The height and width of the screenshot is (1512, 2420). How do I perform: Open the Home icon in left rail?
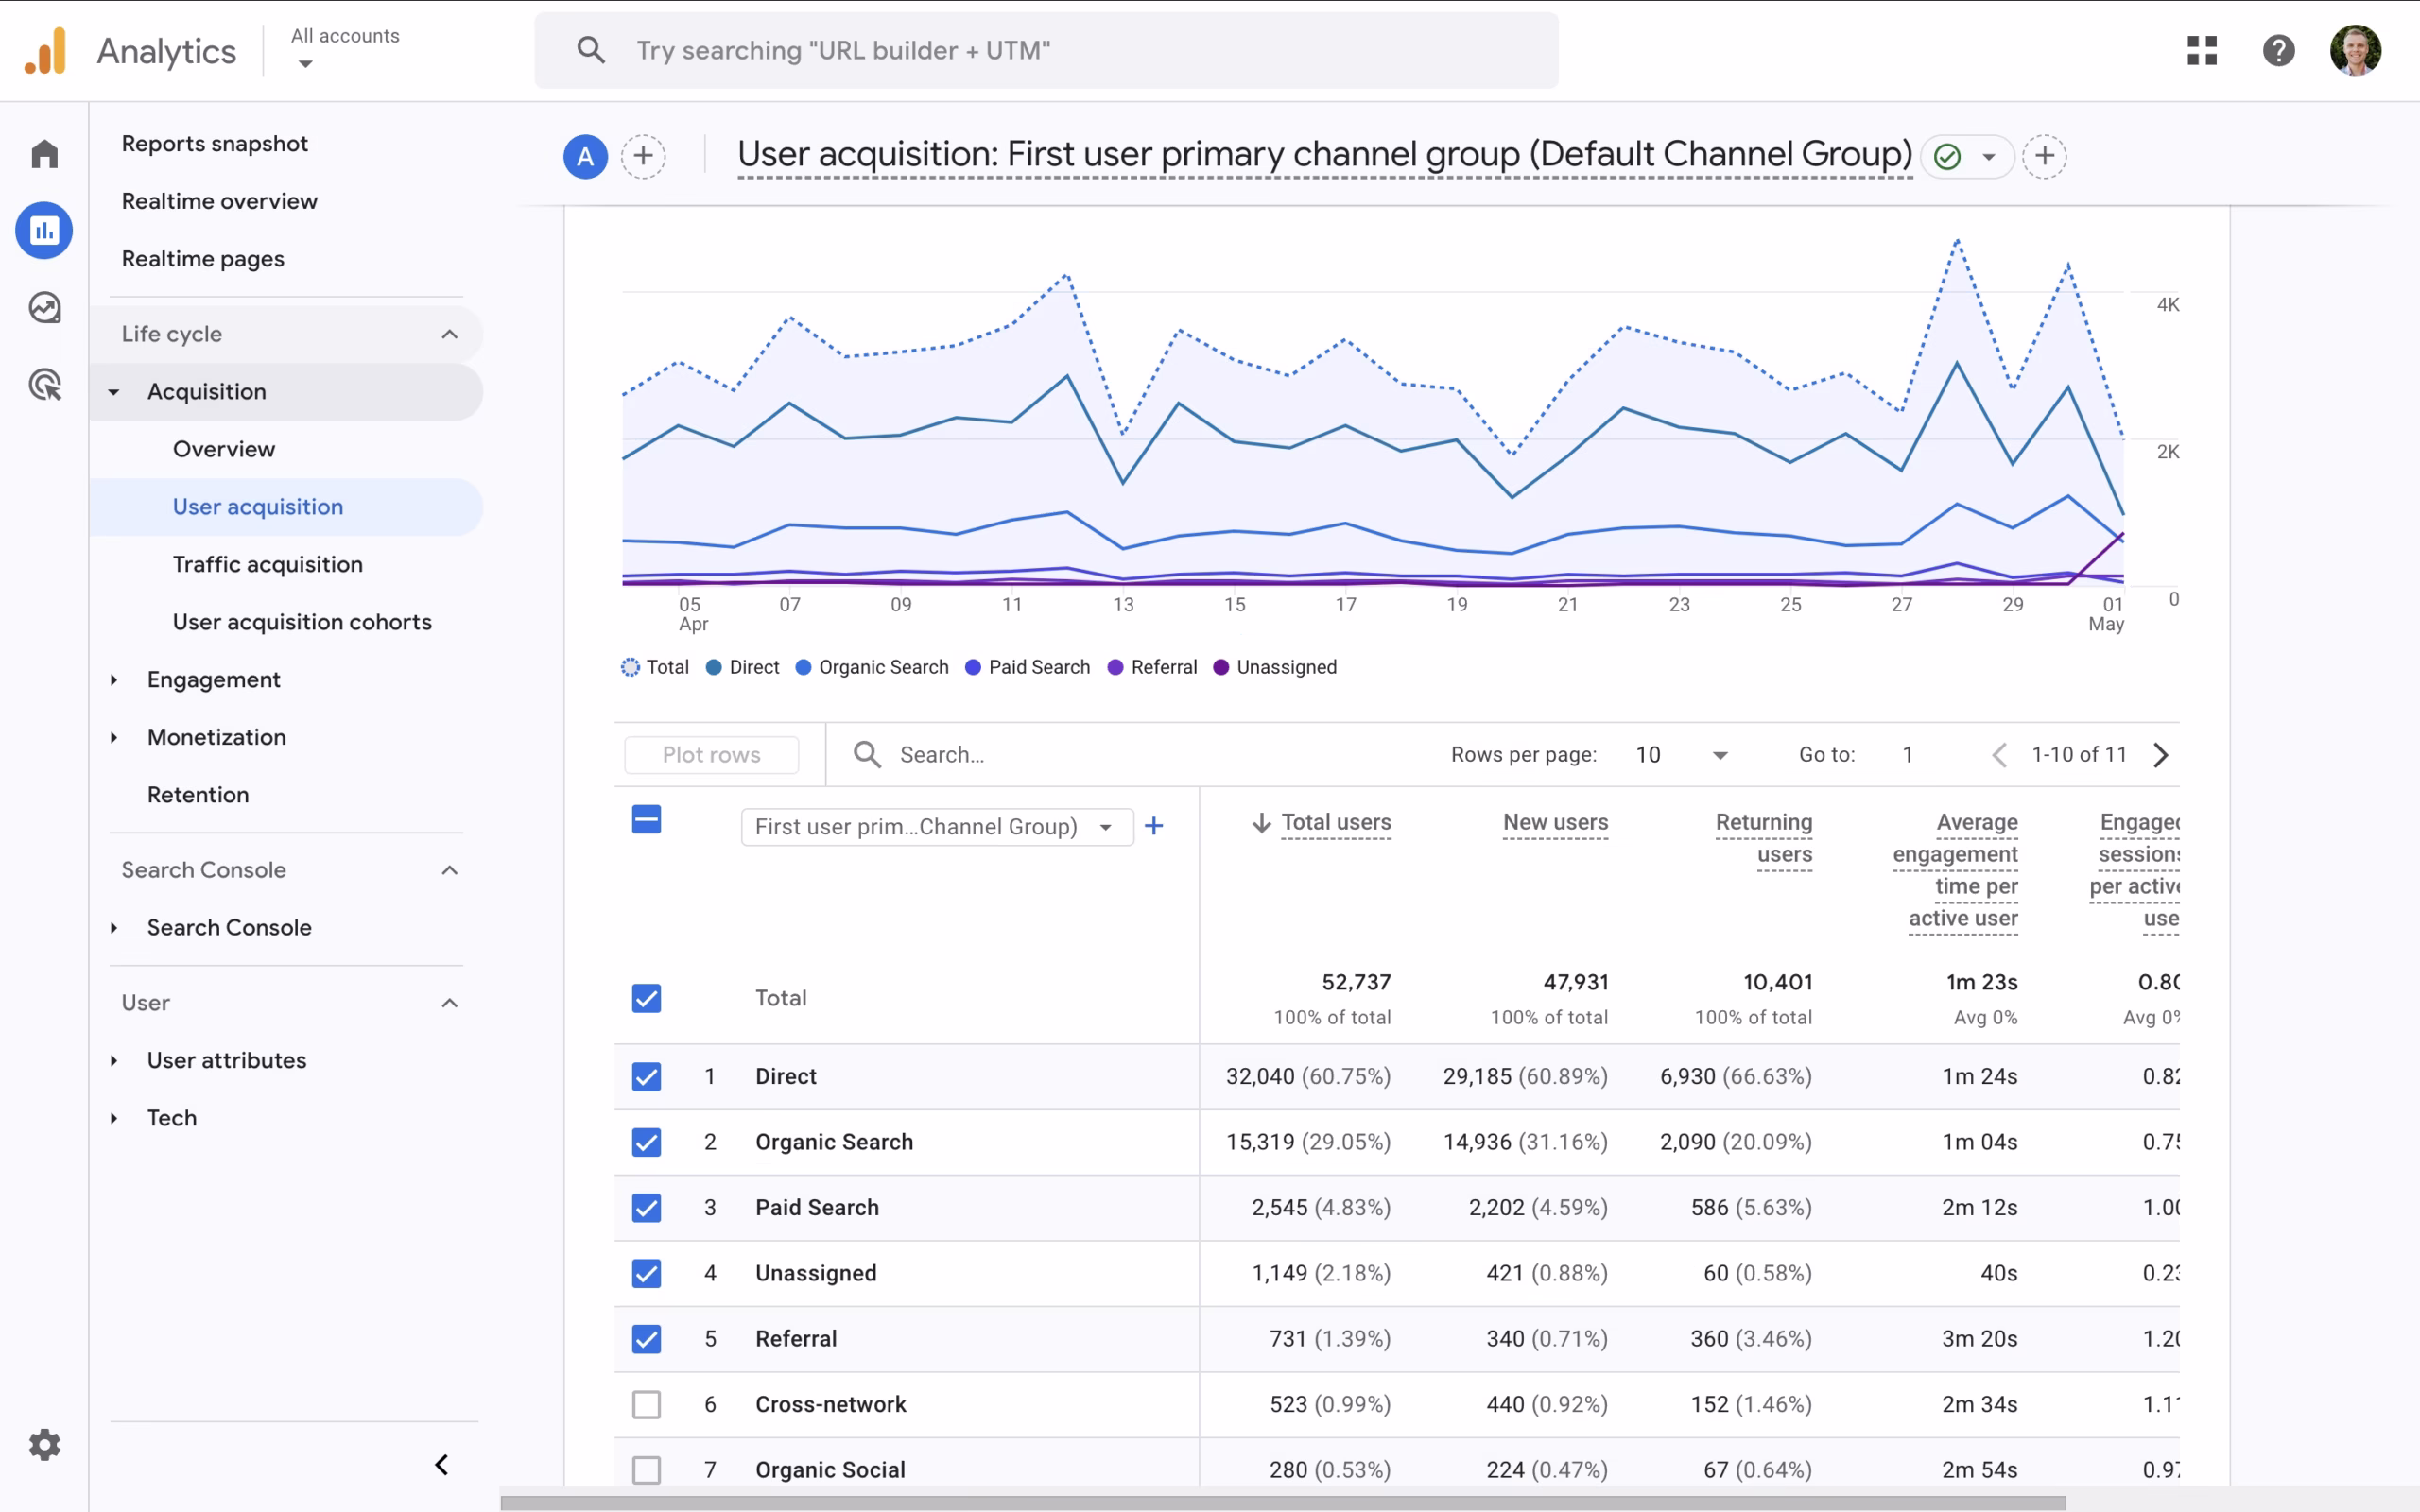(44, 154)
